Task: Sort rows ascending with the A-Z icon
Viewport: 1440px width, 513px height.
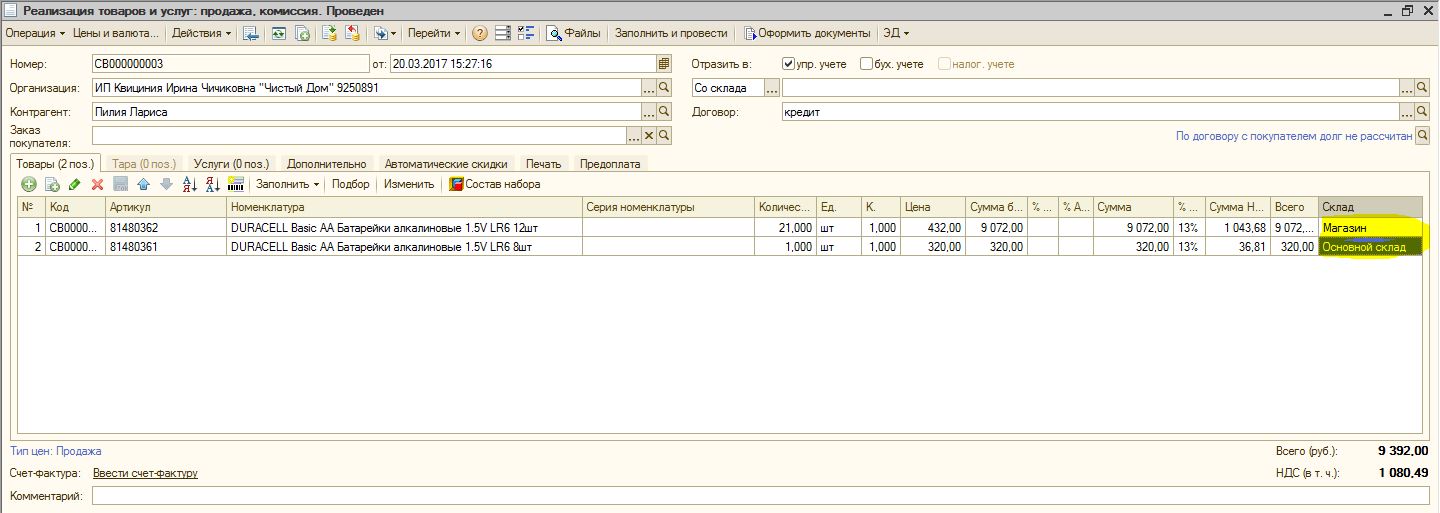Action: click(189, 184)
